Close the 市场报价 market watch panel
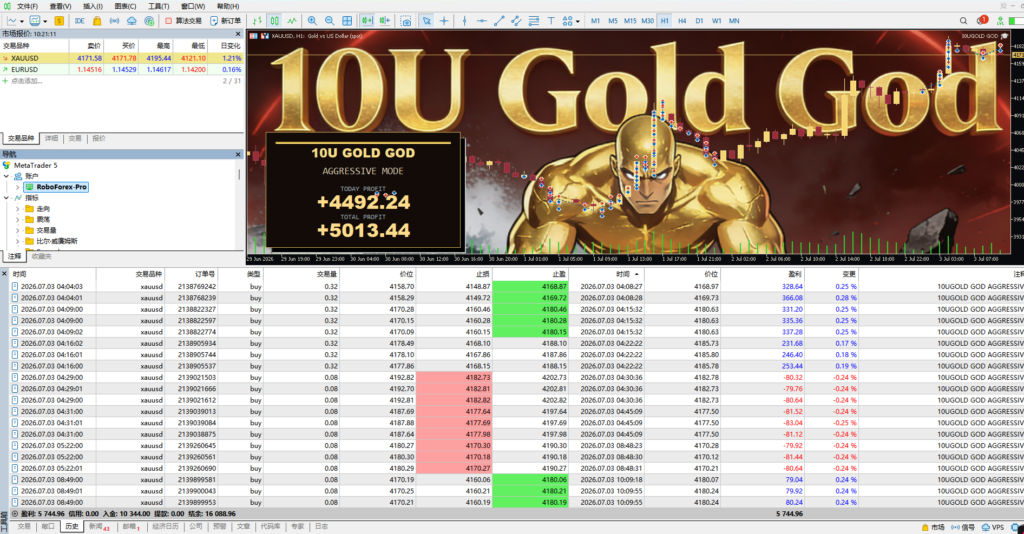The height and width of the screenshot is (534, 1024). (x=238, y=34)
